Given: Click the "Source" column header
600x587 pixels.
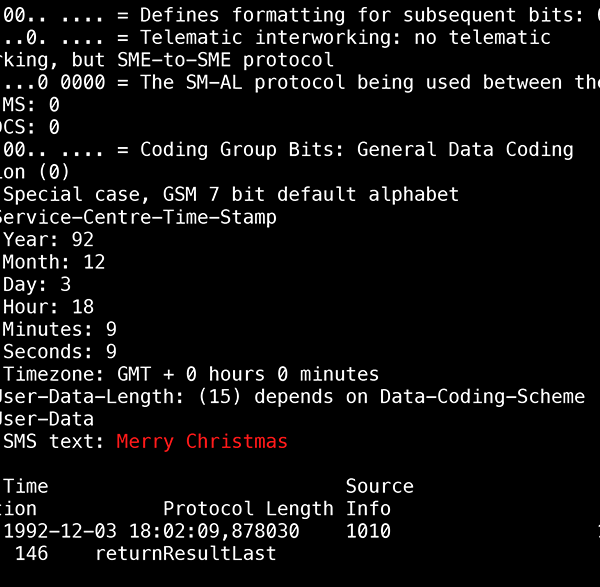Looking at the screenshot, I should [x=379, y=486].
